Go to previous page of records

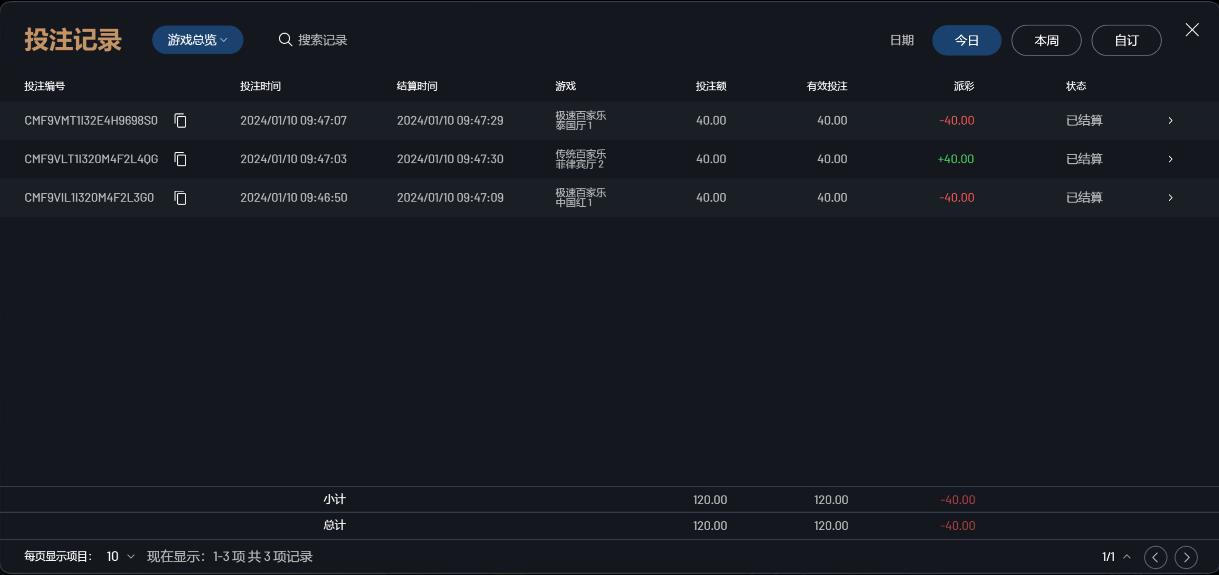tap(1156, 557)
